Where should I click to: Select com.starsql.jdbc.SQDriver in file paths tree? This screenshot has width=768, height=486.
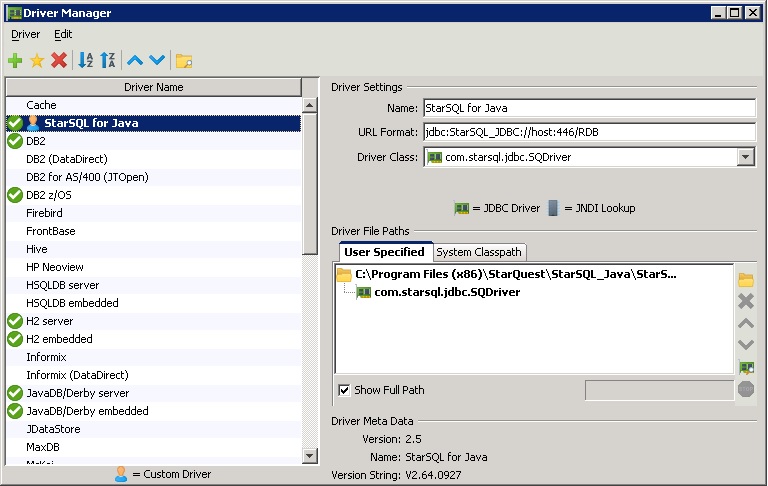[x=447, y=292]
